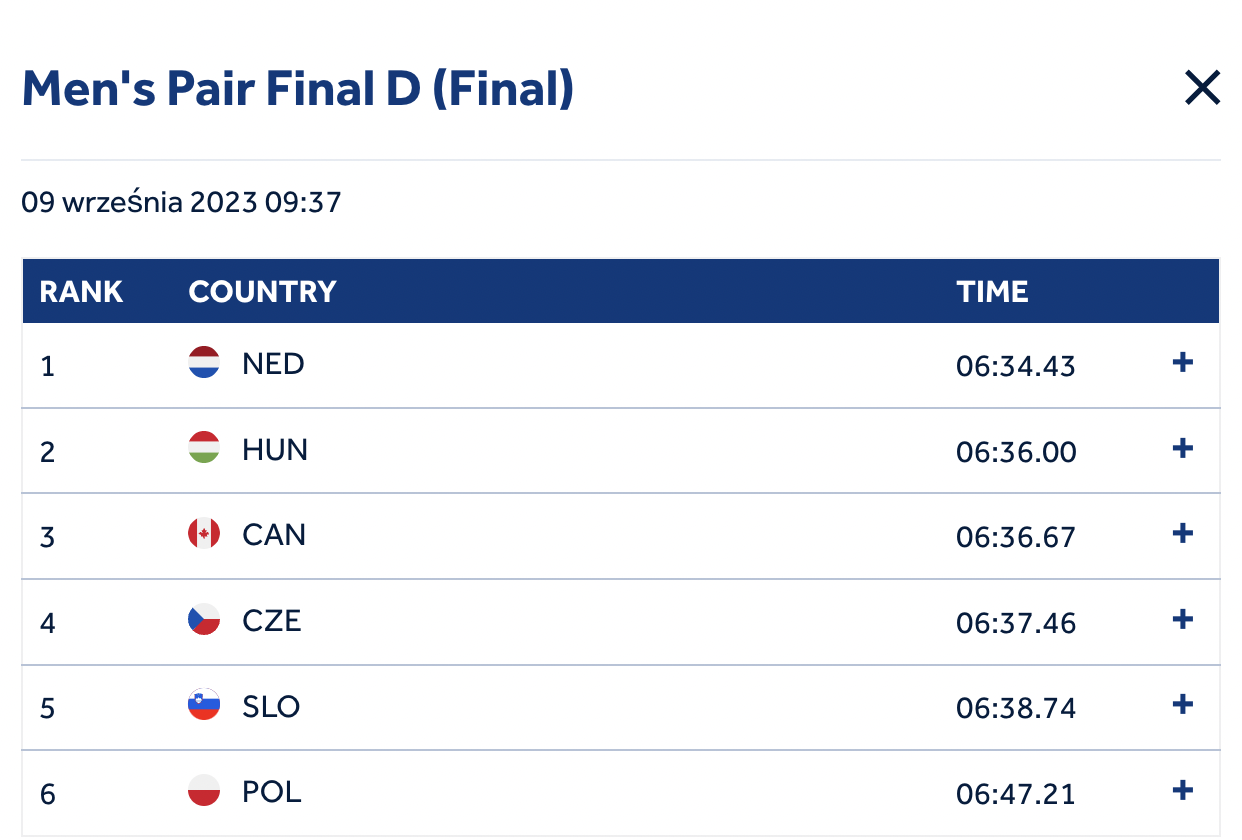Click the TIME column header
1242x840 pixels.
[992, 292]
